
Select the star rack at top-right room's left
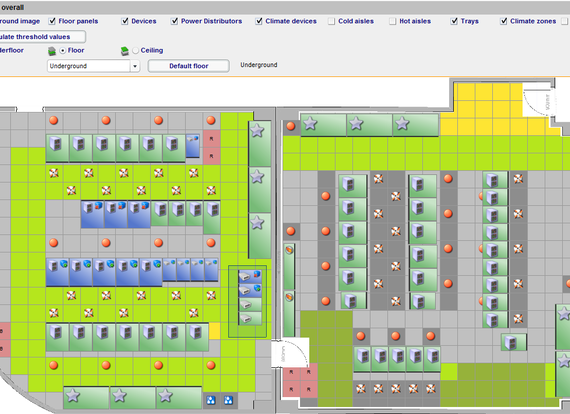tap(323, 125)
